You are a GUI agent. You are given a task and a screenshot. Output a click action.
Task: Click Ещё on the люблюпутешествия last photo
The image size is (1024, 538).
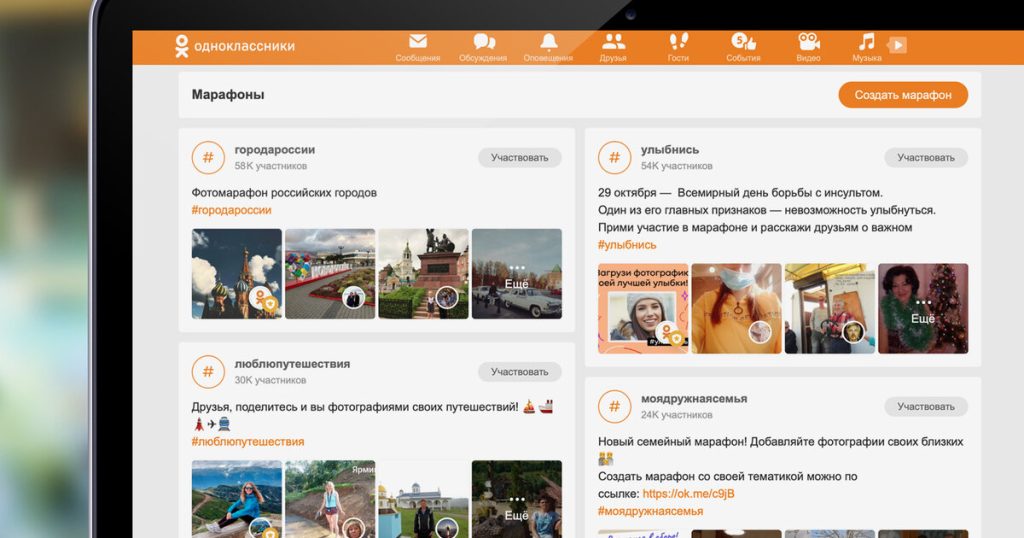(517, 510)
